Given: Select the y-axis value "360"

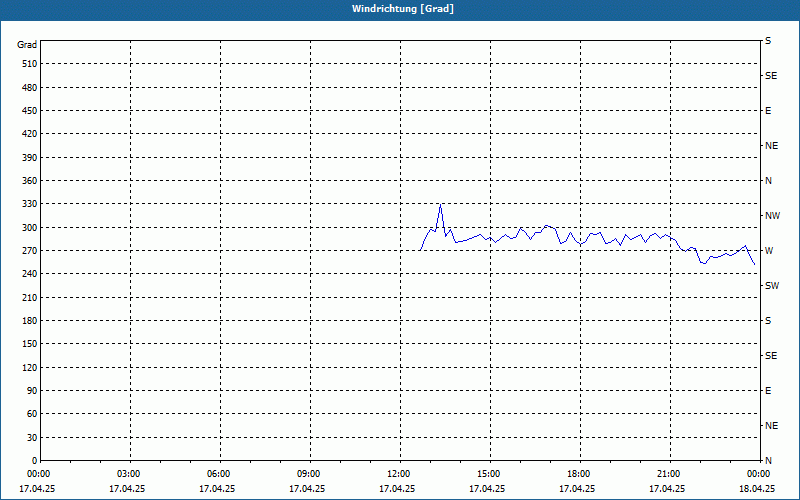Looking at the screenshot, I should pyautogui.click(x=30, y=181).
